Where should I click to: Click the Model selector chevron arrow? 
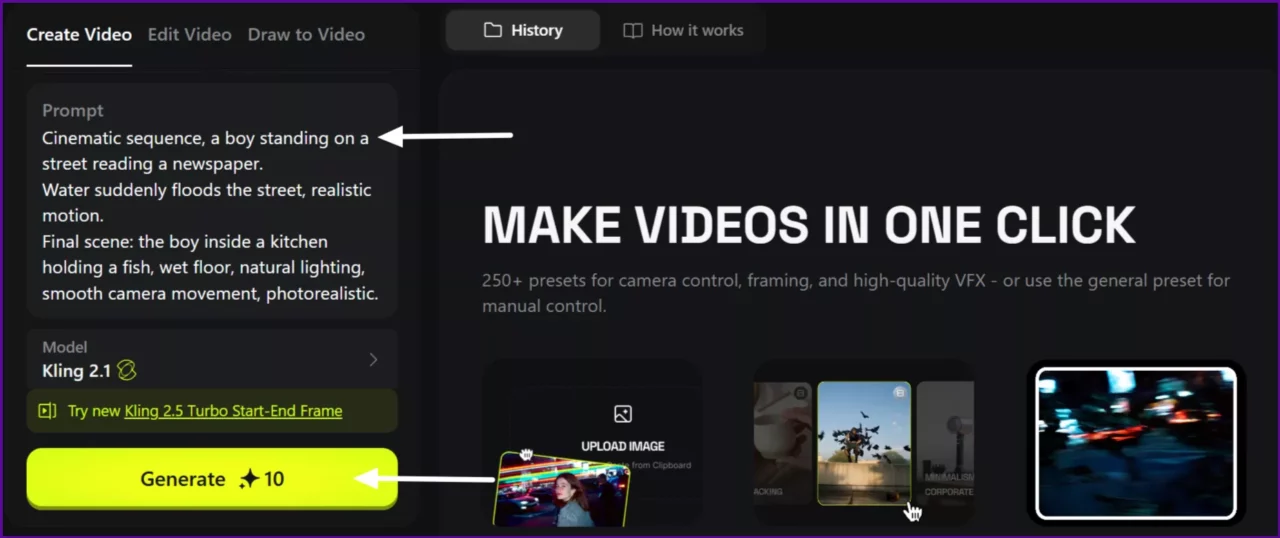pos(373,359)
